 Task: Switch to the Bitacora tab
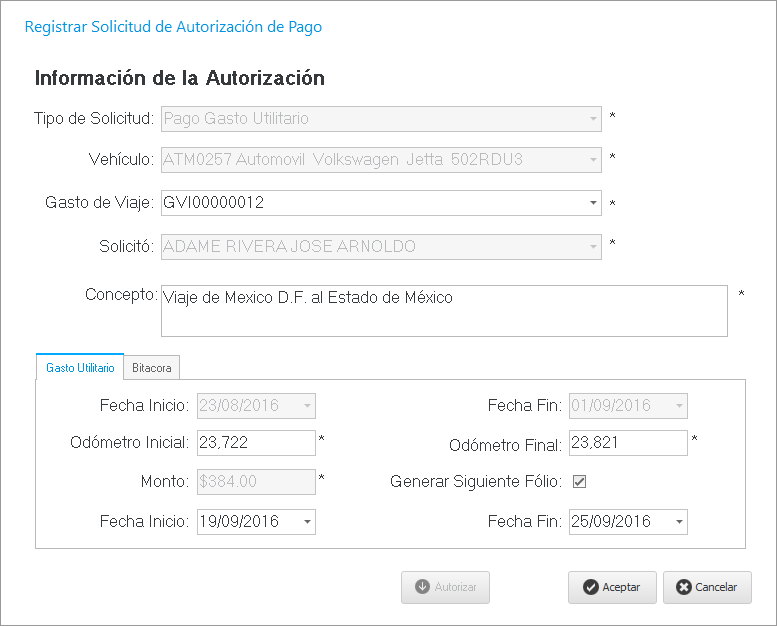pos(152,368)
